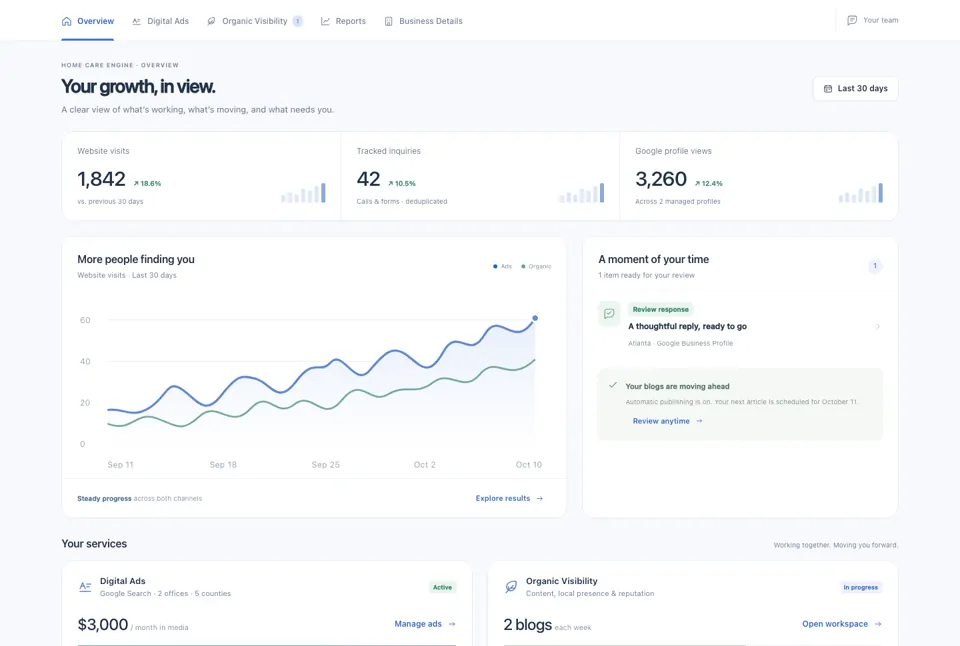The height and width of the screenshot is (646, 960).
Task: Click the Digital Ads service card icon
Action: 85,587
